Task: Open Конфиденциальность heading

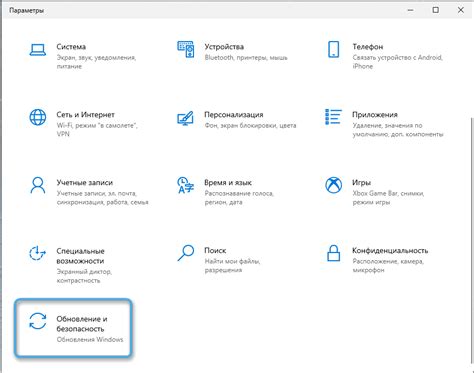Action: coord(390,250)
